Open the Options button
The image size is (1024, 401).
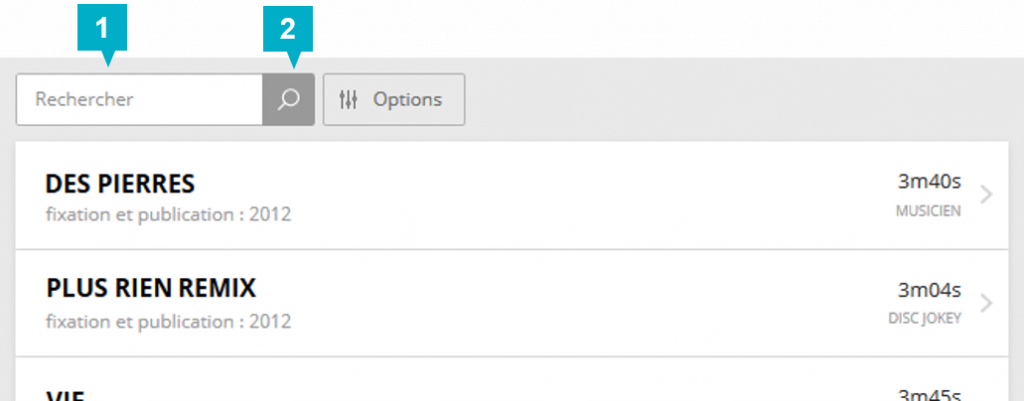[x=394, y=99]
